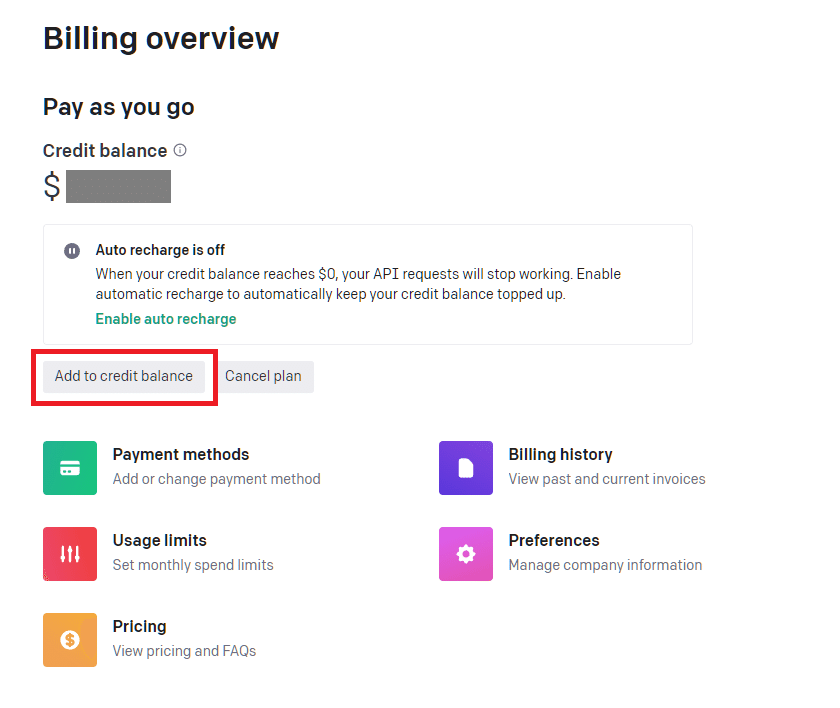Click View past and current invoices text
The width and height of the screenshot is (840, 708).
point(604,479)
